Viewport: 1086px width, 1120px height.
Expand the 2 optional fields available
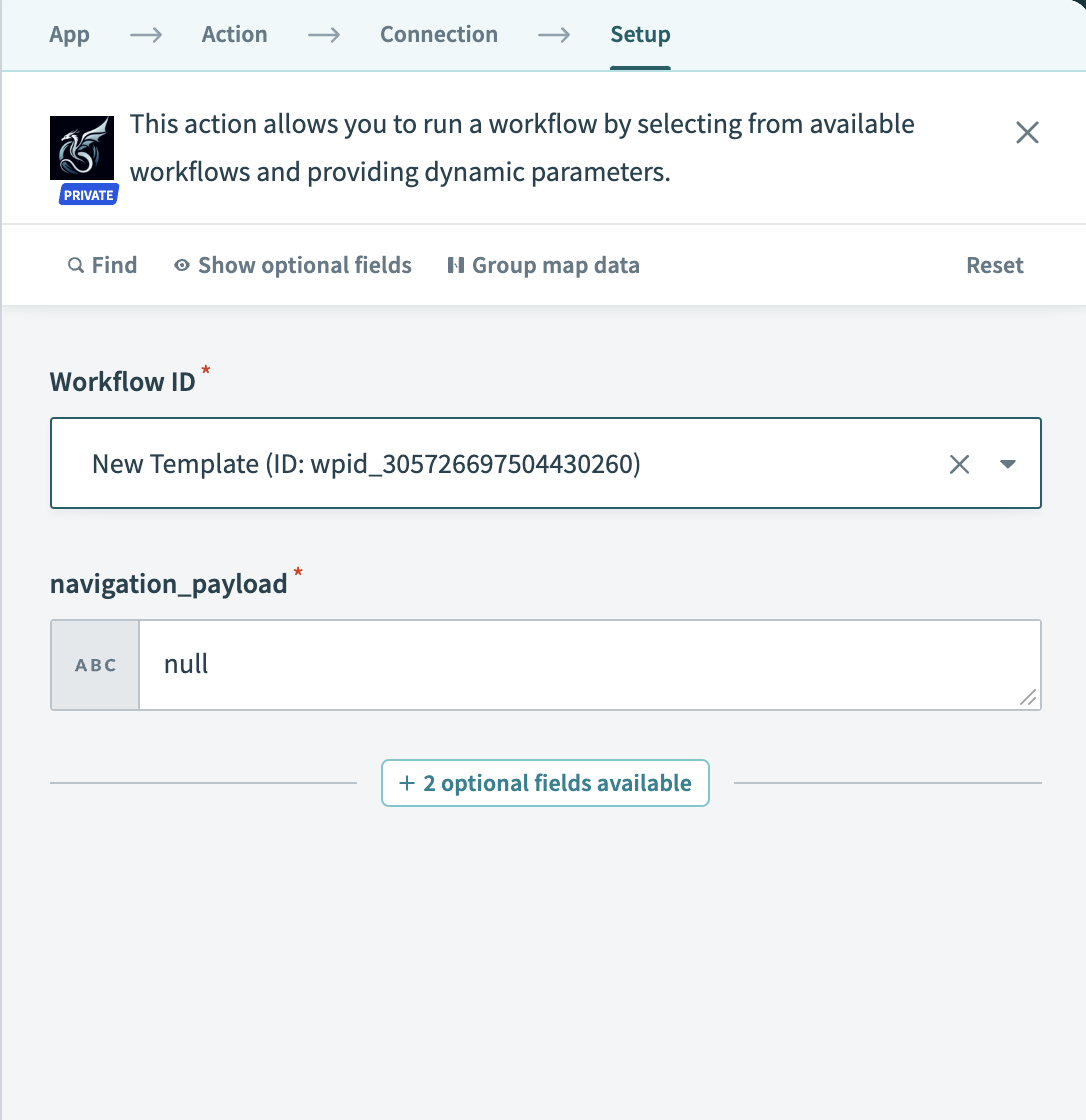pos(545,783)
